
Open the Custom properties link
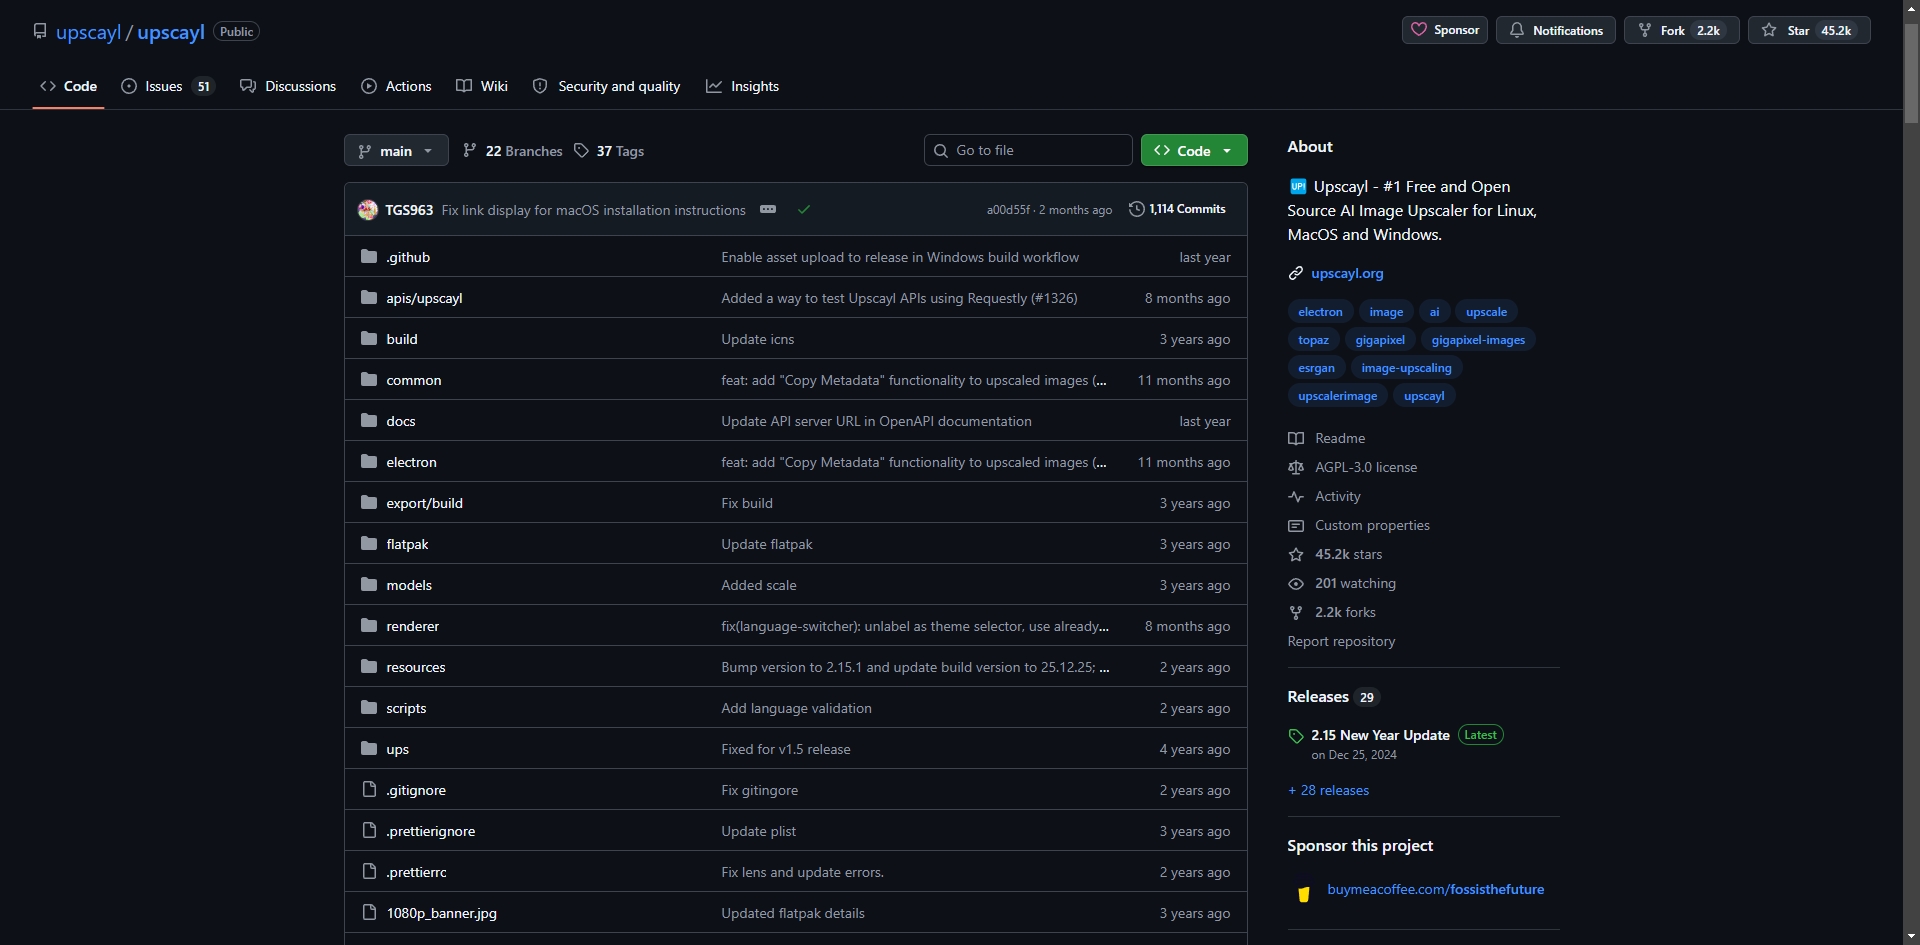(1372, 525)
